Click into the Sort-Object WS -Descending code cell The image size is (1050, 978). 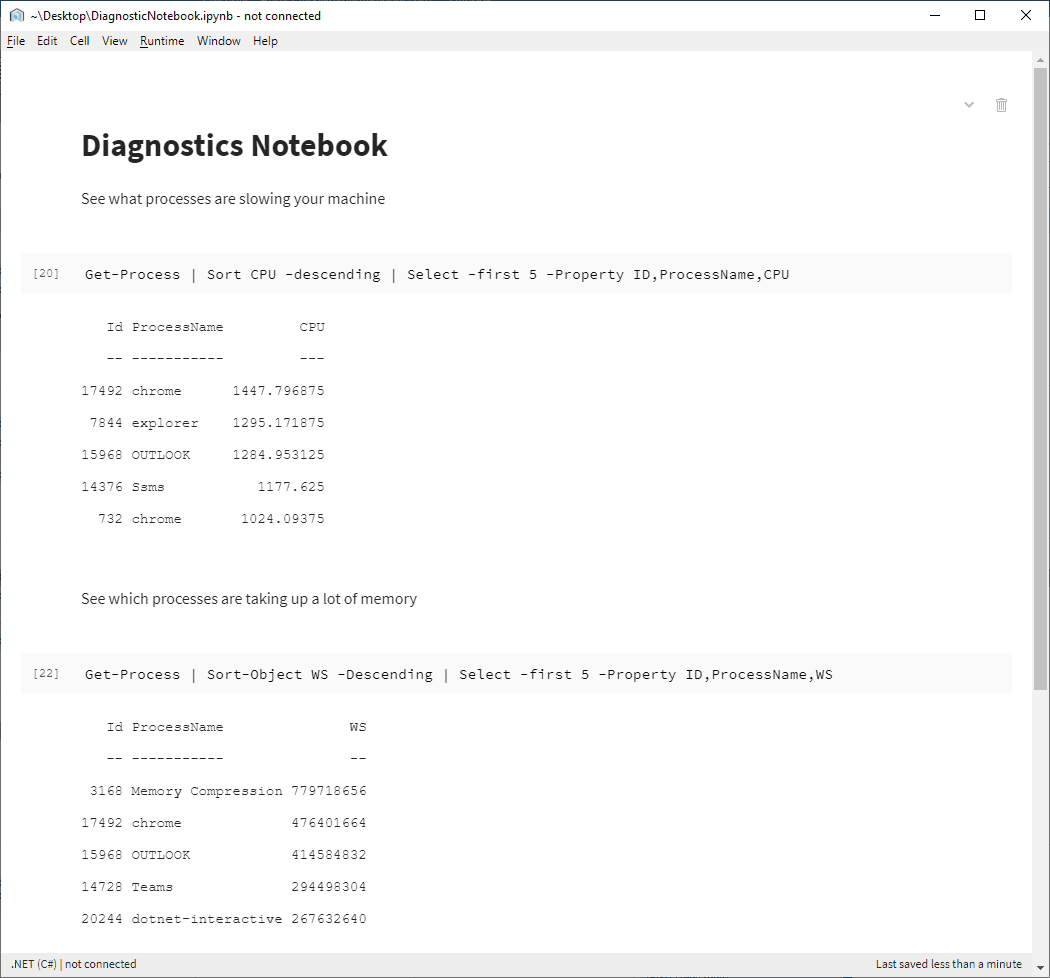pyautogui.click(x=516, y=674)
